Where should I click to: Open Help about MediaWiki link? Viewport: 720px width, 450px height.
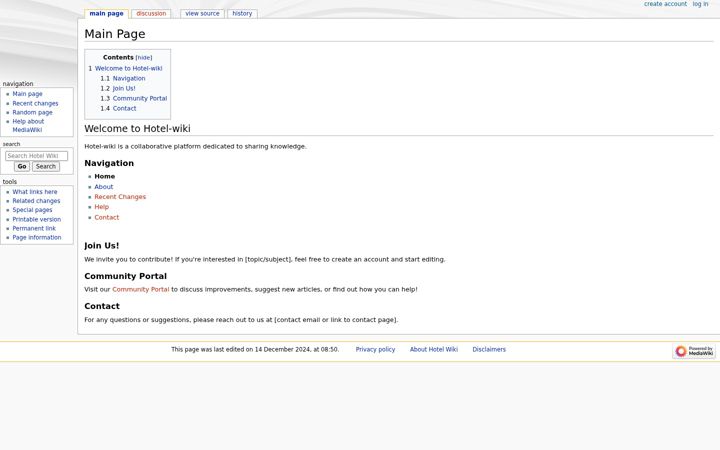point(28,126)
